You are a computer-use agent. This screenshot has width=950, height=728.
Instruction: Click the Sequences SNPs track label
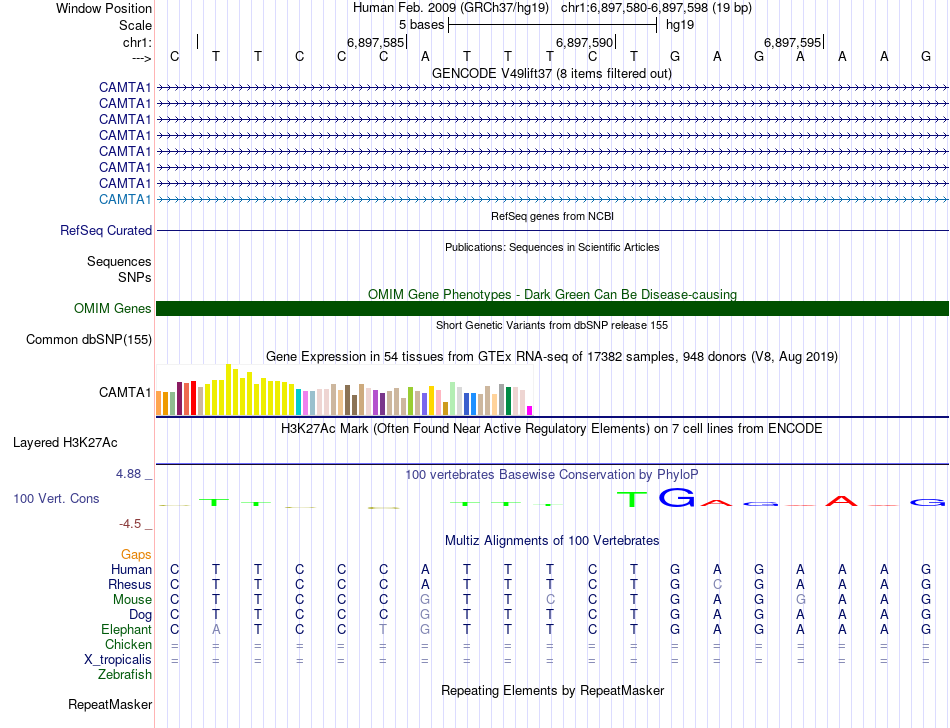[x=119, y=270]
